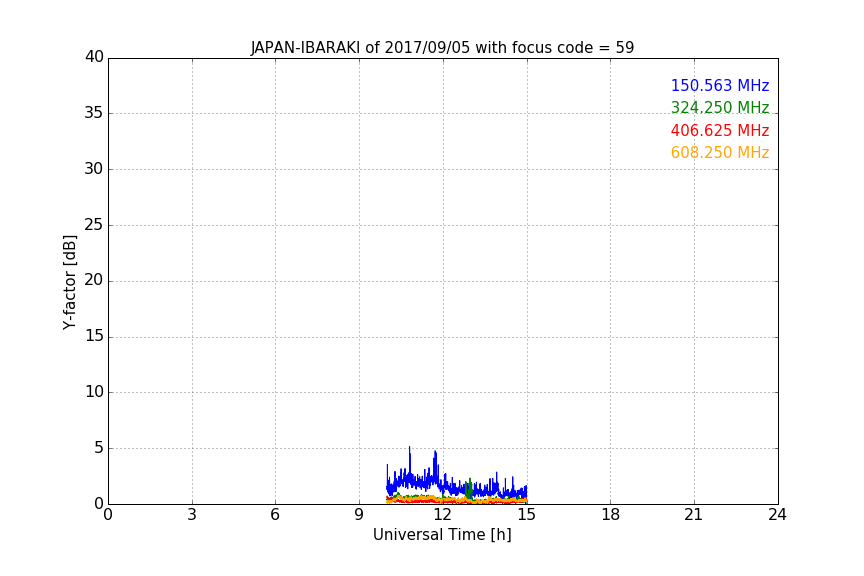
Task: Select the red 406.625 MHz legend label
Action: pos(720,130)
